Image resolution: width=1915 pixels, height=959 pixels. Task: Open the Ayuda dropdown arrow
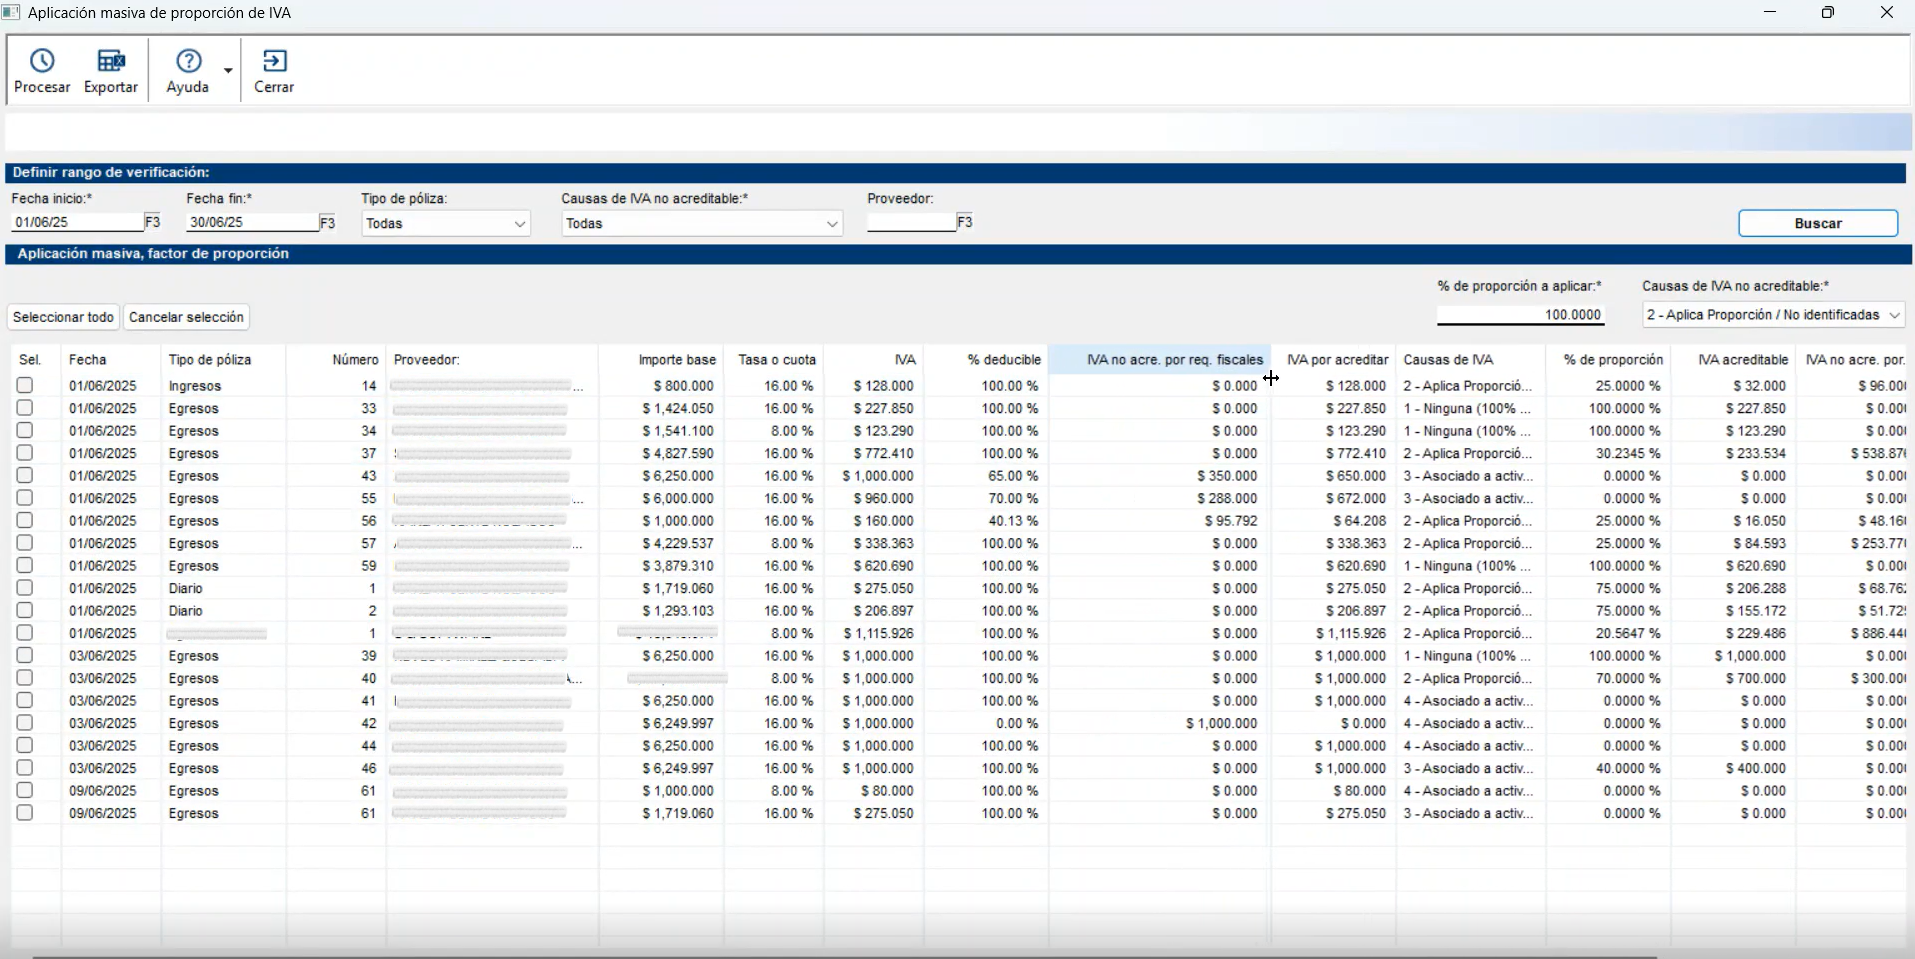tap(228, 71)
